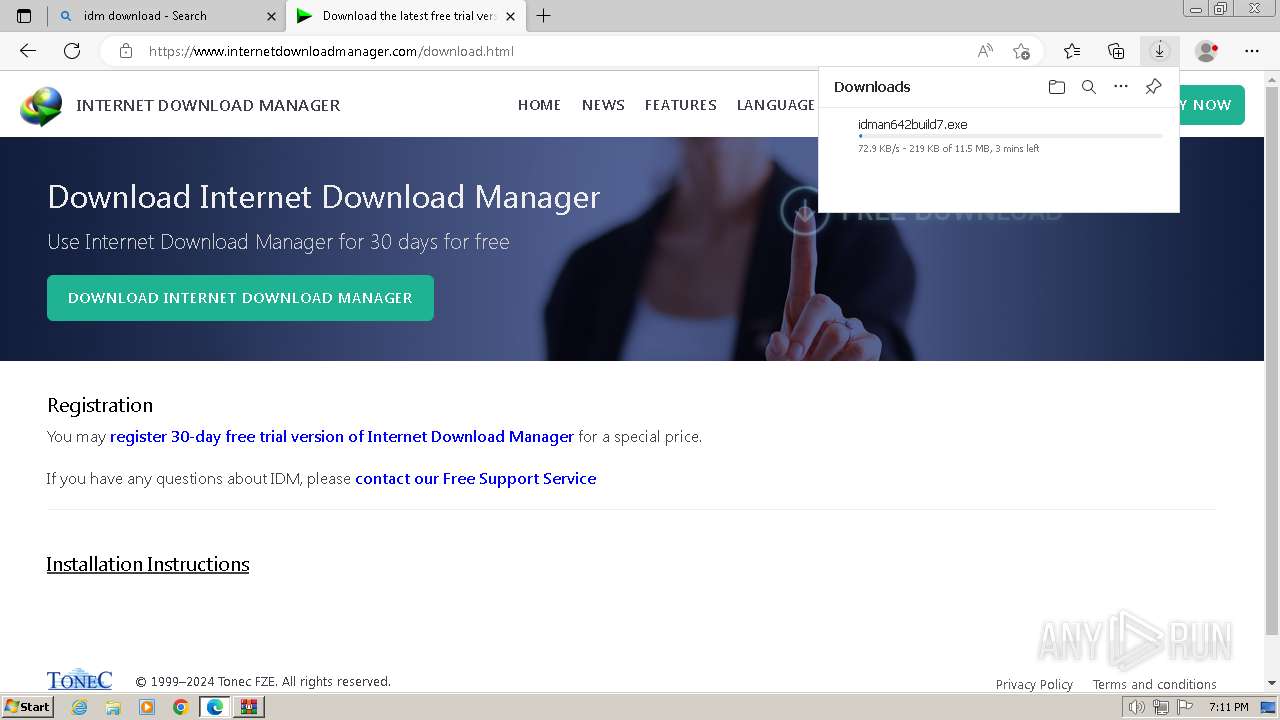Toggle the Downloads toolbar button
Image resolution: width=1280 pixels, height=720 pixels.
(1160, 51)
